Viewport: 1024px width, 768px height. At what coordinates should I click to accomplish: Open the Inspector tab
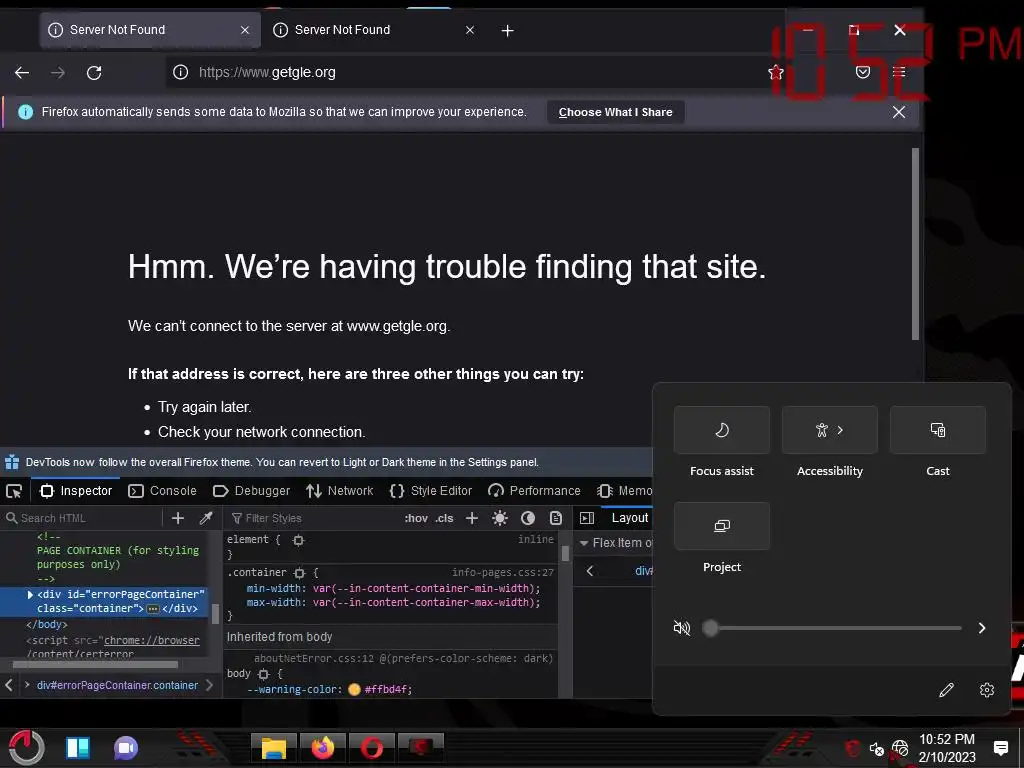pyautogui.click(x=76, y=491)
